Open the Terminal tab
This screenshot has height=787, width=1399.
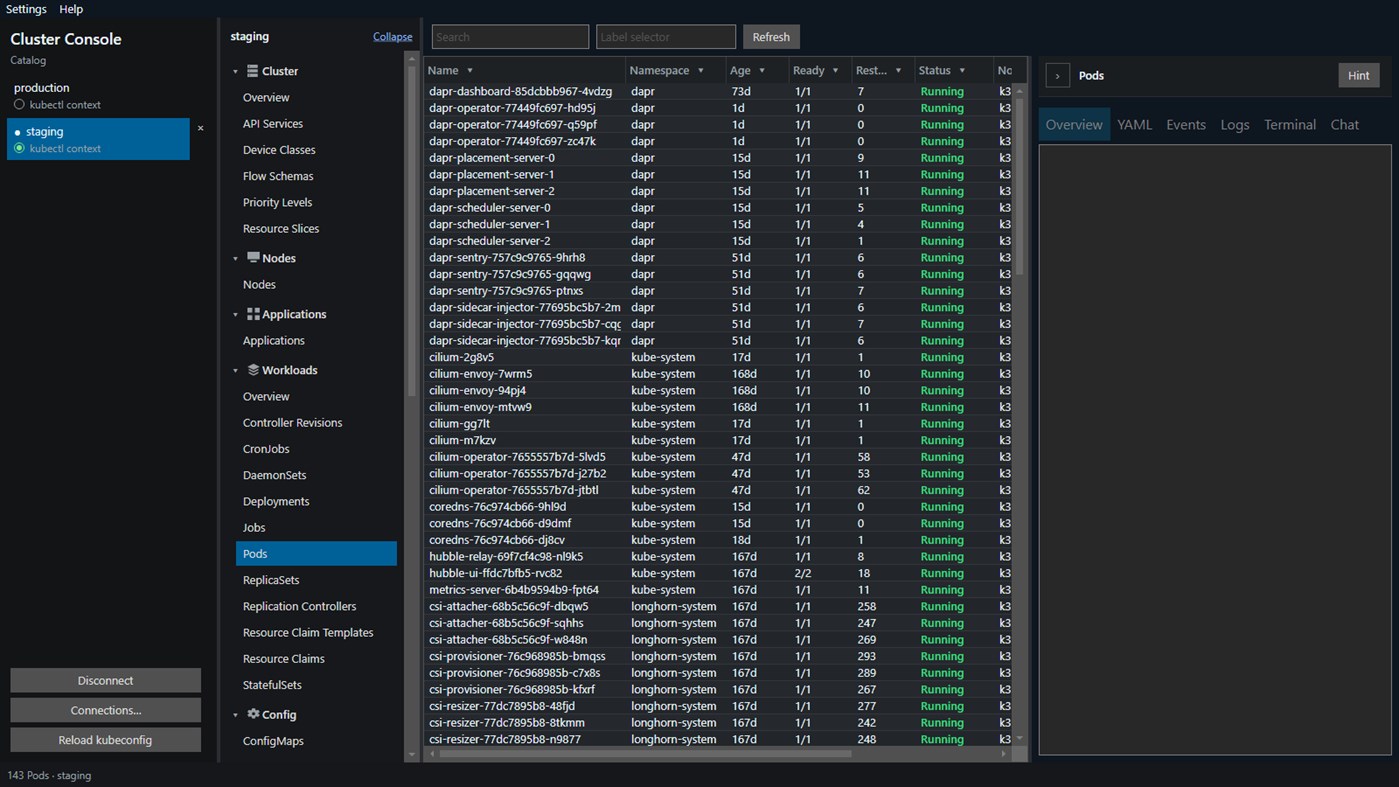pyautogui.click(x=1290, y=125)
